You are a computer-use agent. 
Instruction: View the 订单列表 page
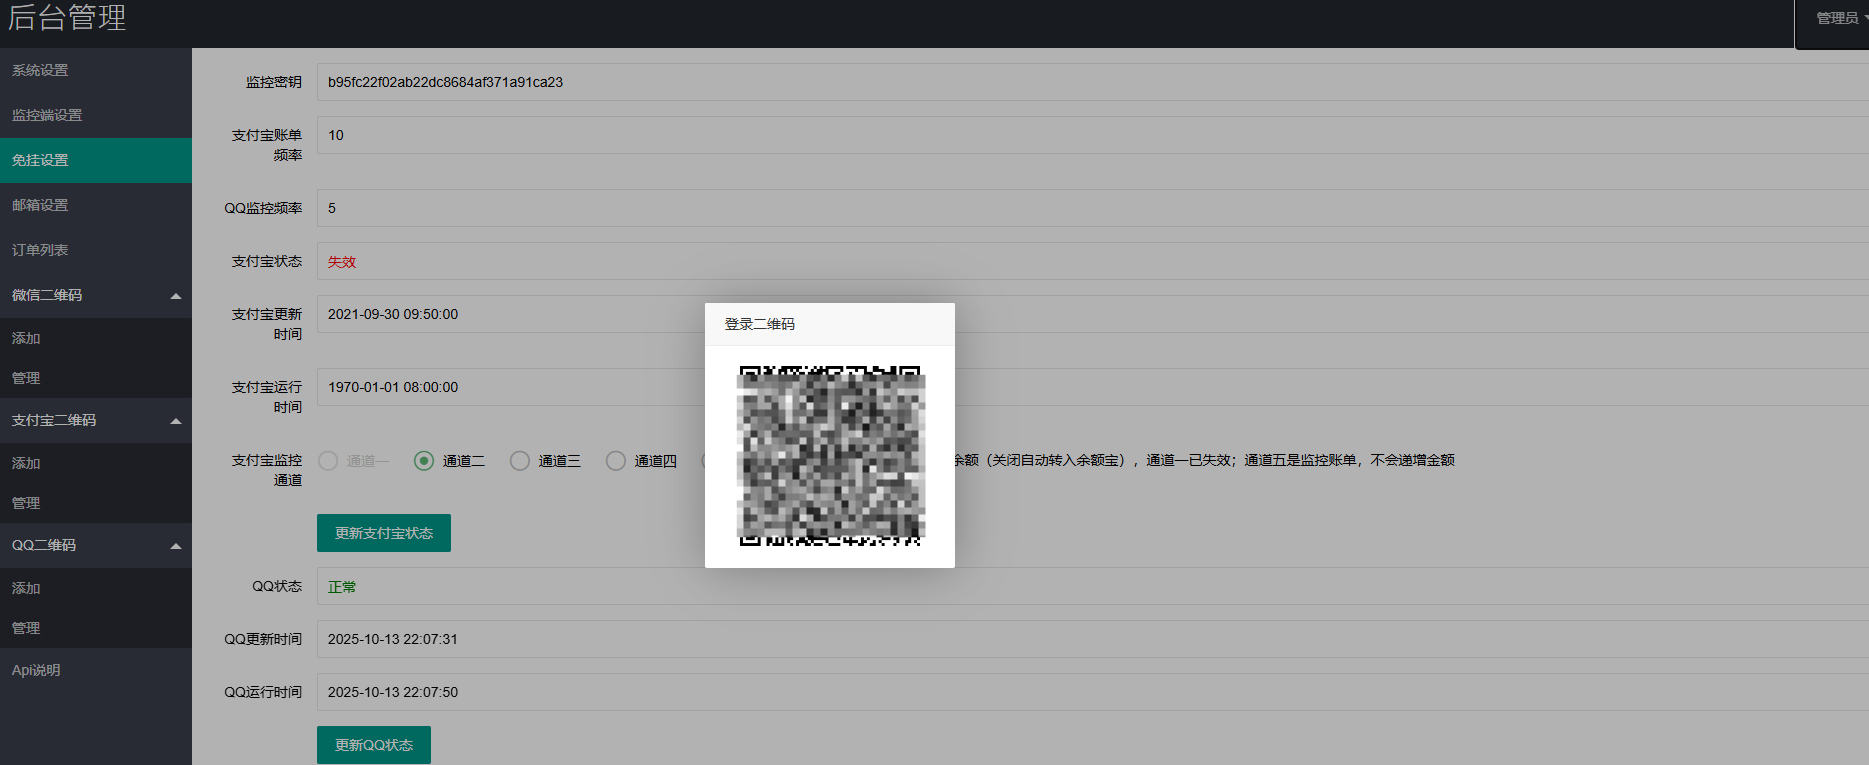pyautogui.click(x=41, y=250)
